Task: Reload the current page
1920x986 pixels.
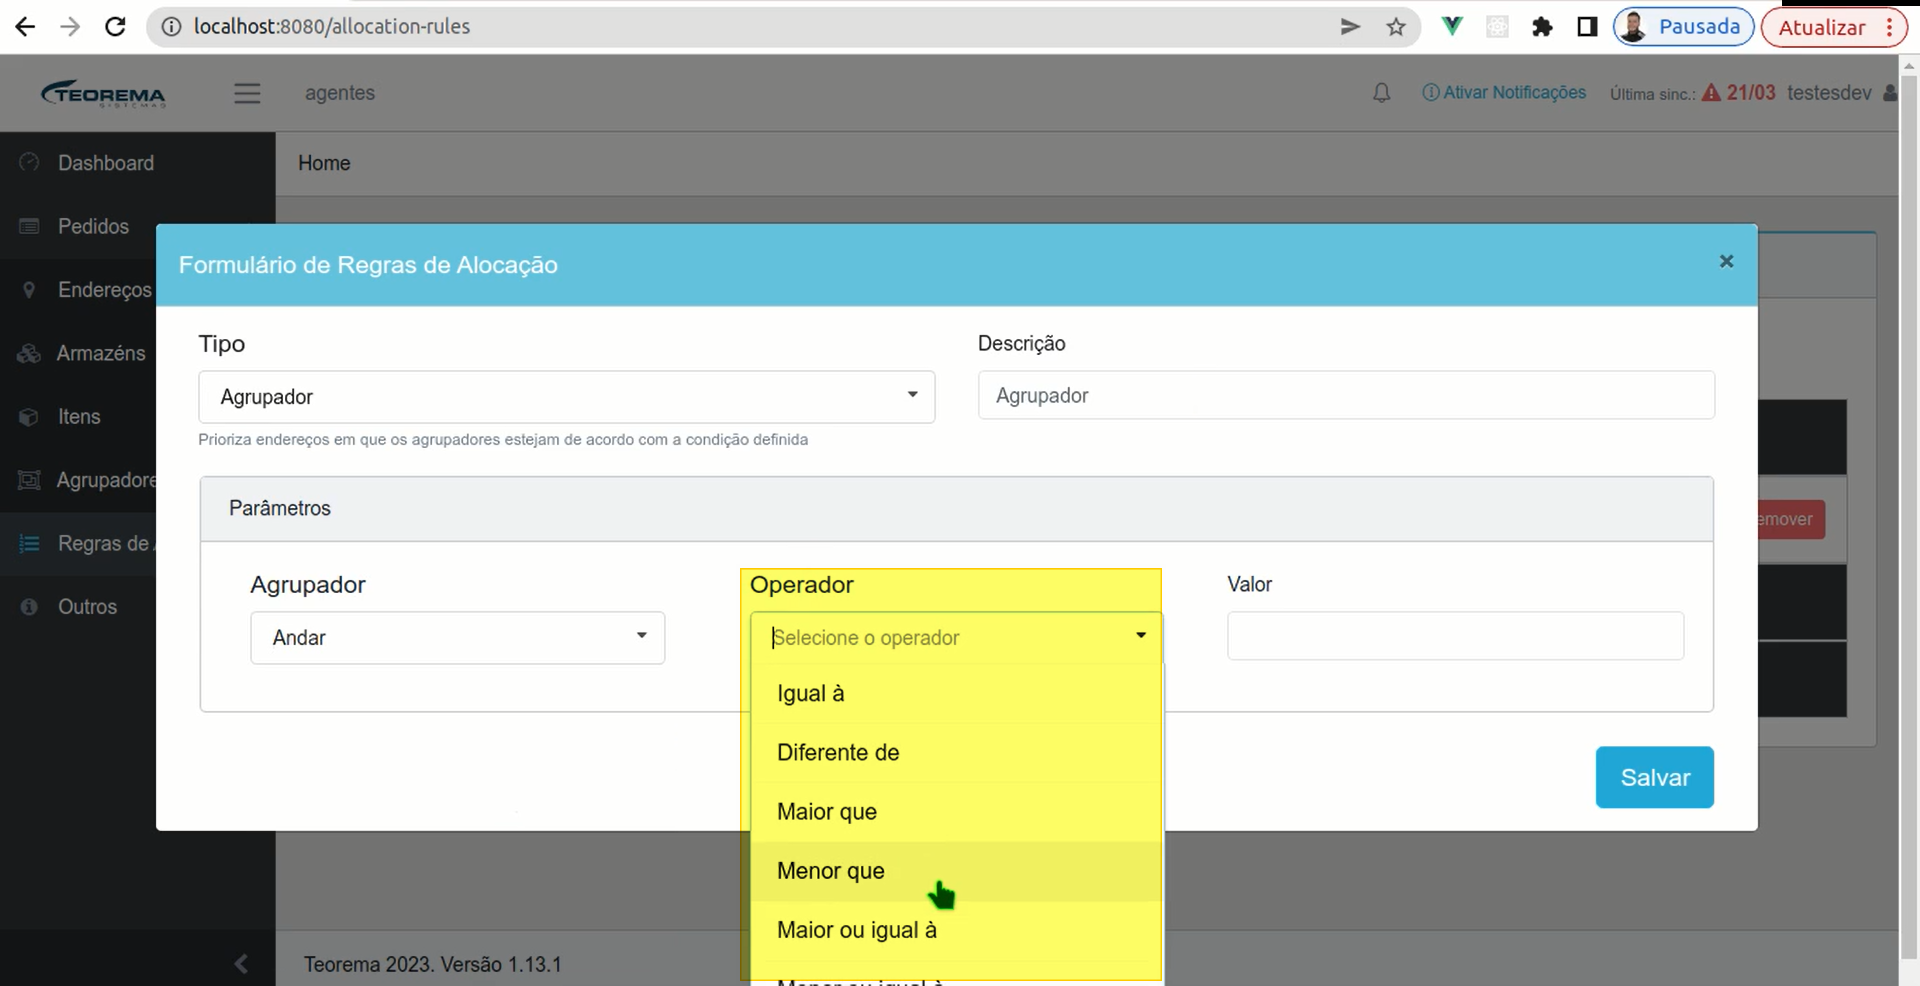Action: (x=115, y=27)
